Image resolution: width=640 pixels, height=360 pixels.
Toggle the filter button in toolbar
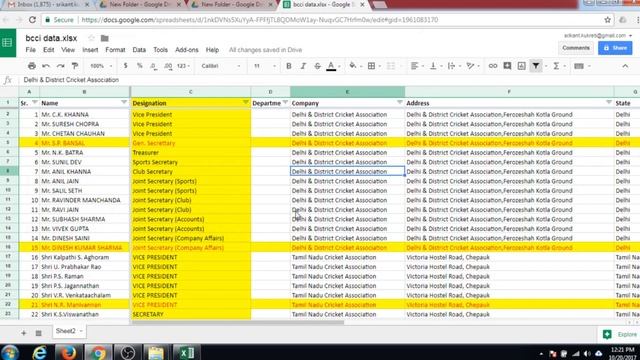click(x=536, y=66)
